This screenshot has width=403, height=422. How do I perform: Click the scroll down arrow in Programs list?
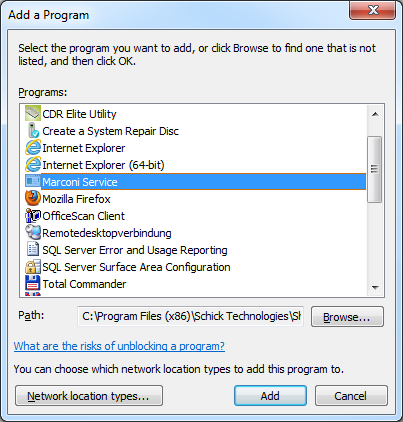coord(375,287)
